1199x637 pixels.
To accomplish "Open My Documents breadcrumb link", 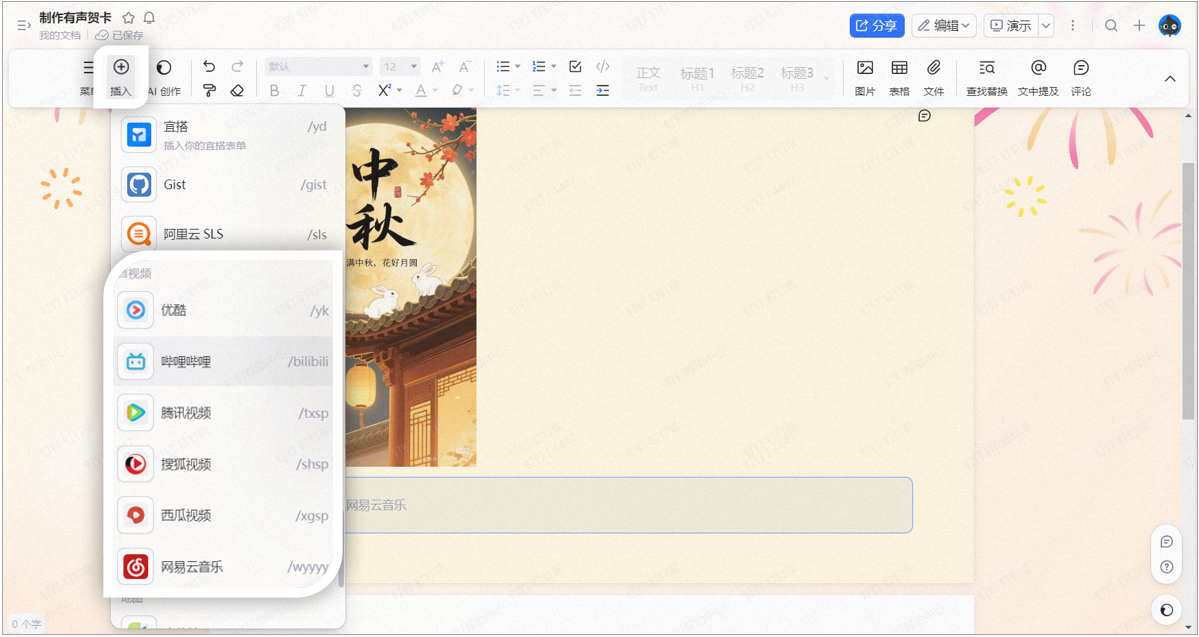I will click(x=60, y=35).
